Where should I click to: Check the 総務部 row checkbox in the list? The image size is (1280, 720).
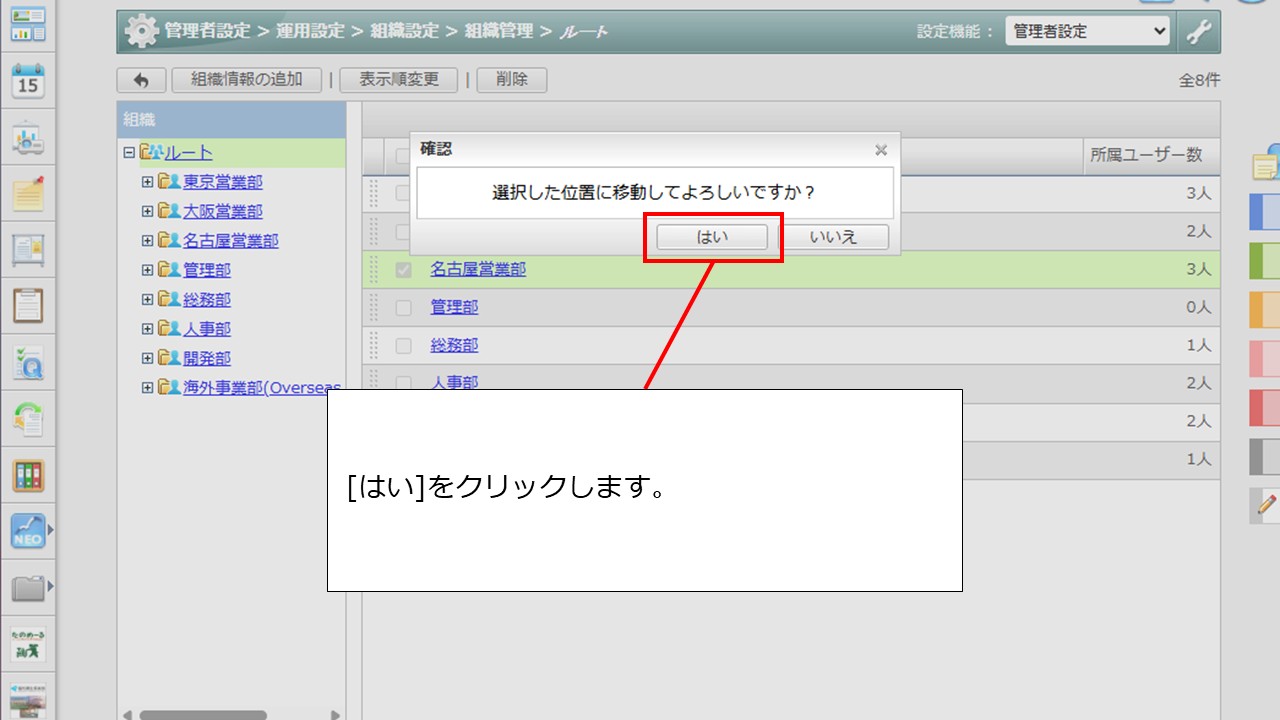pyautogui.click(x=403, y=346)
